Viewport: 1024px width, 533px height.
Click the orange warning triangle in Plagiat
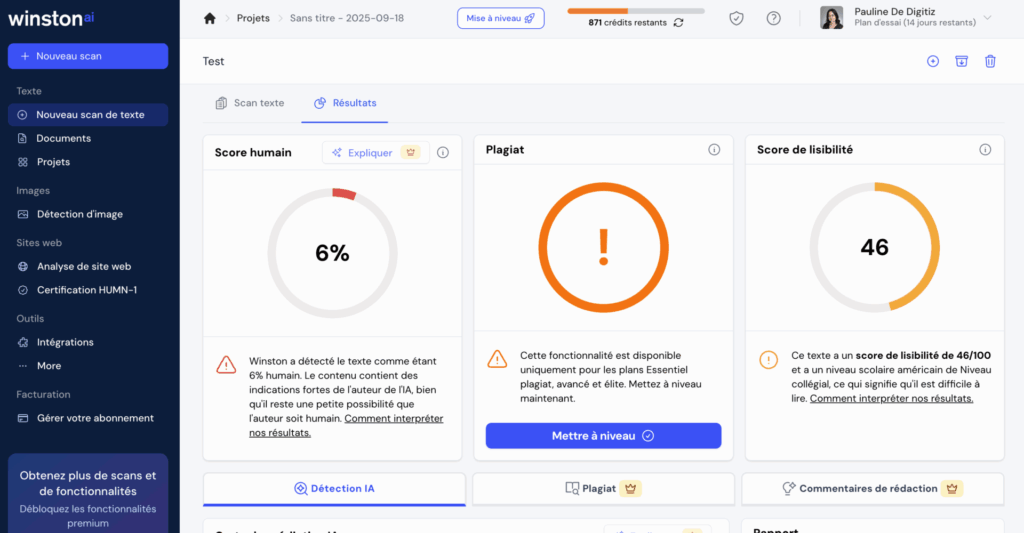click(497, 359)
